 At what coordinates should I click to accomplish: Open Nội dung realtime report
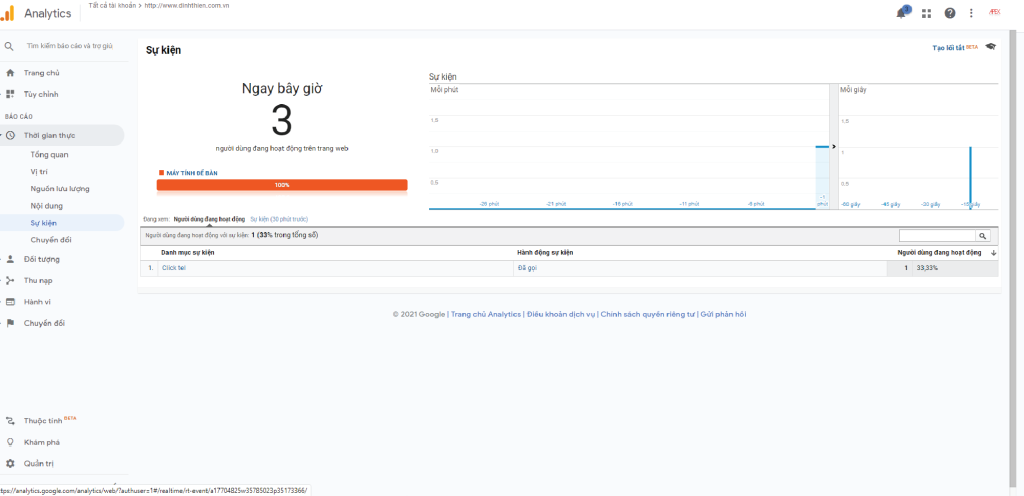(x=46, y=206)
